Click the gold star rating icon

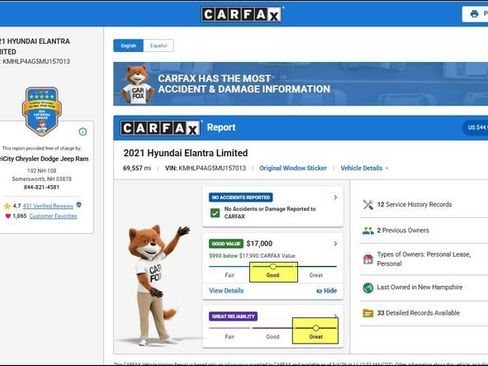[x=7, y=206]
